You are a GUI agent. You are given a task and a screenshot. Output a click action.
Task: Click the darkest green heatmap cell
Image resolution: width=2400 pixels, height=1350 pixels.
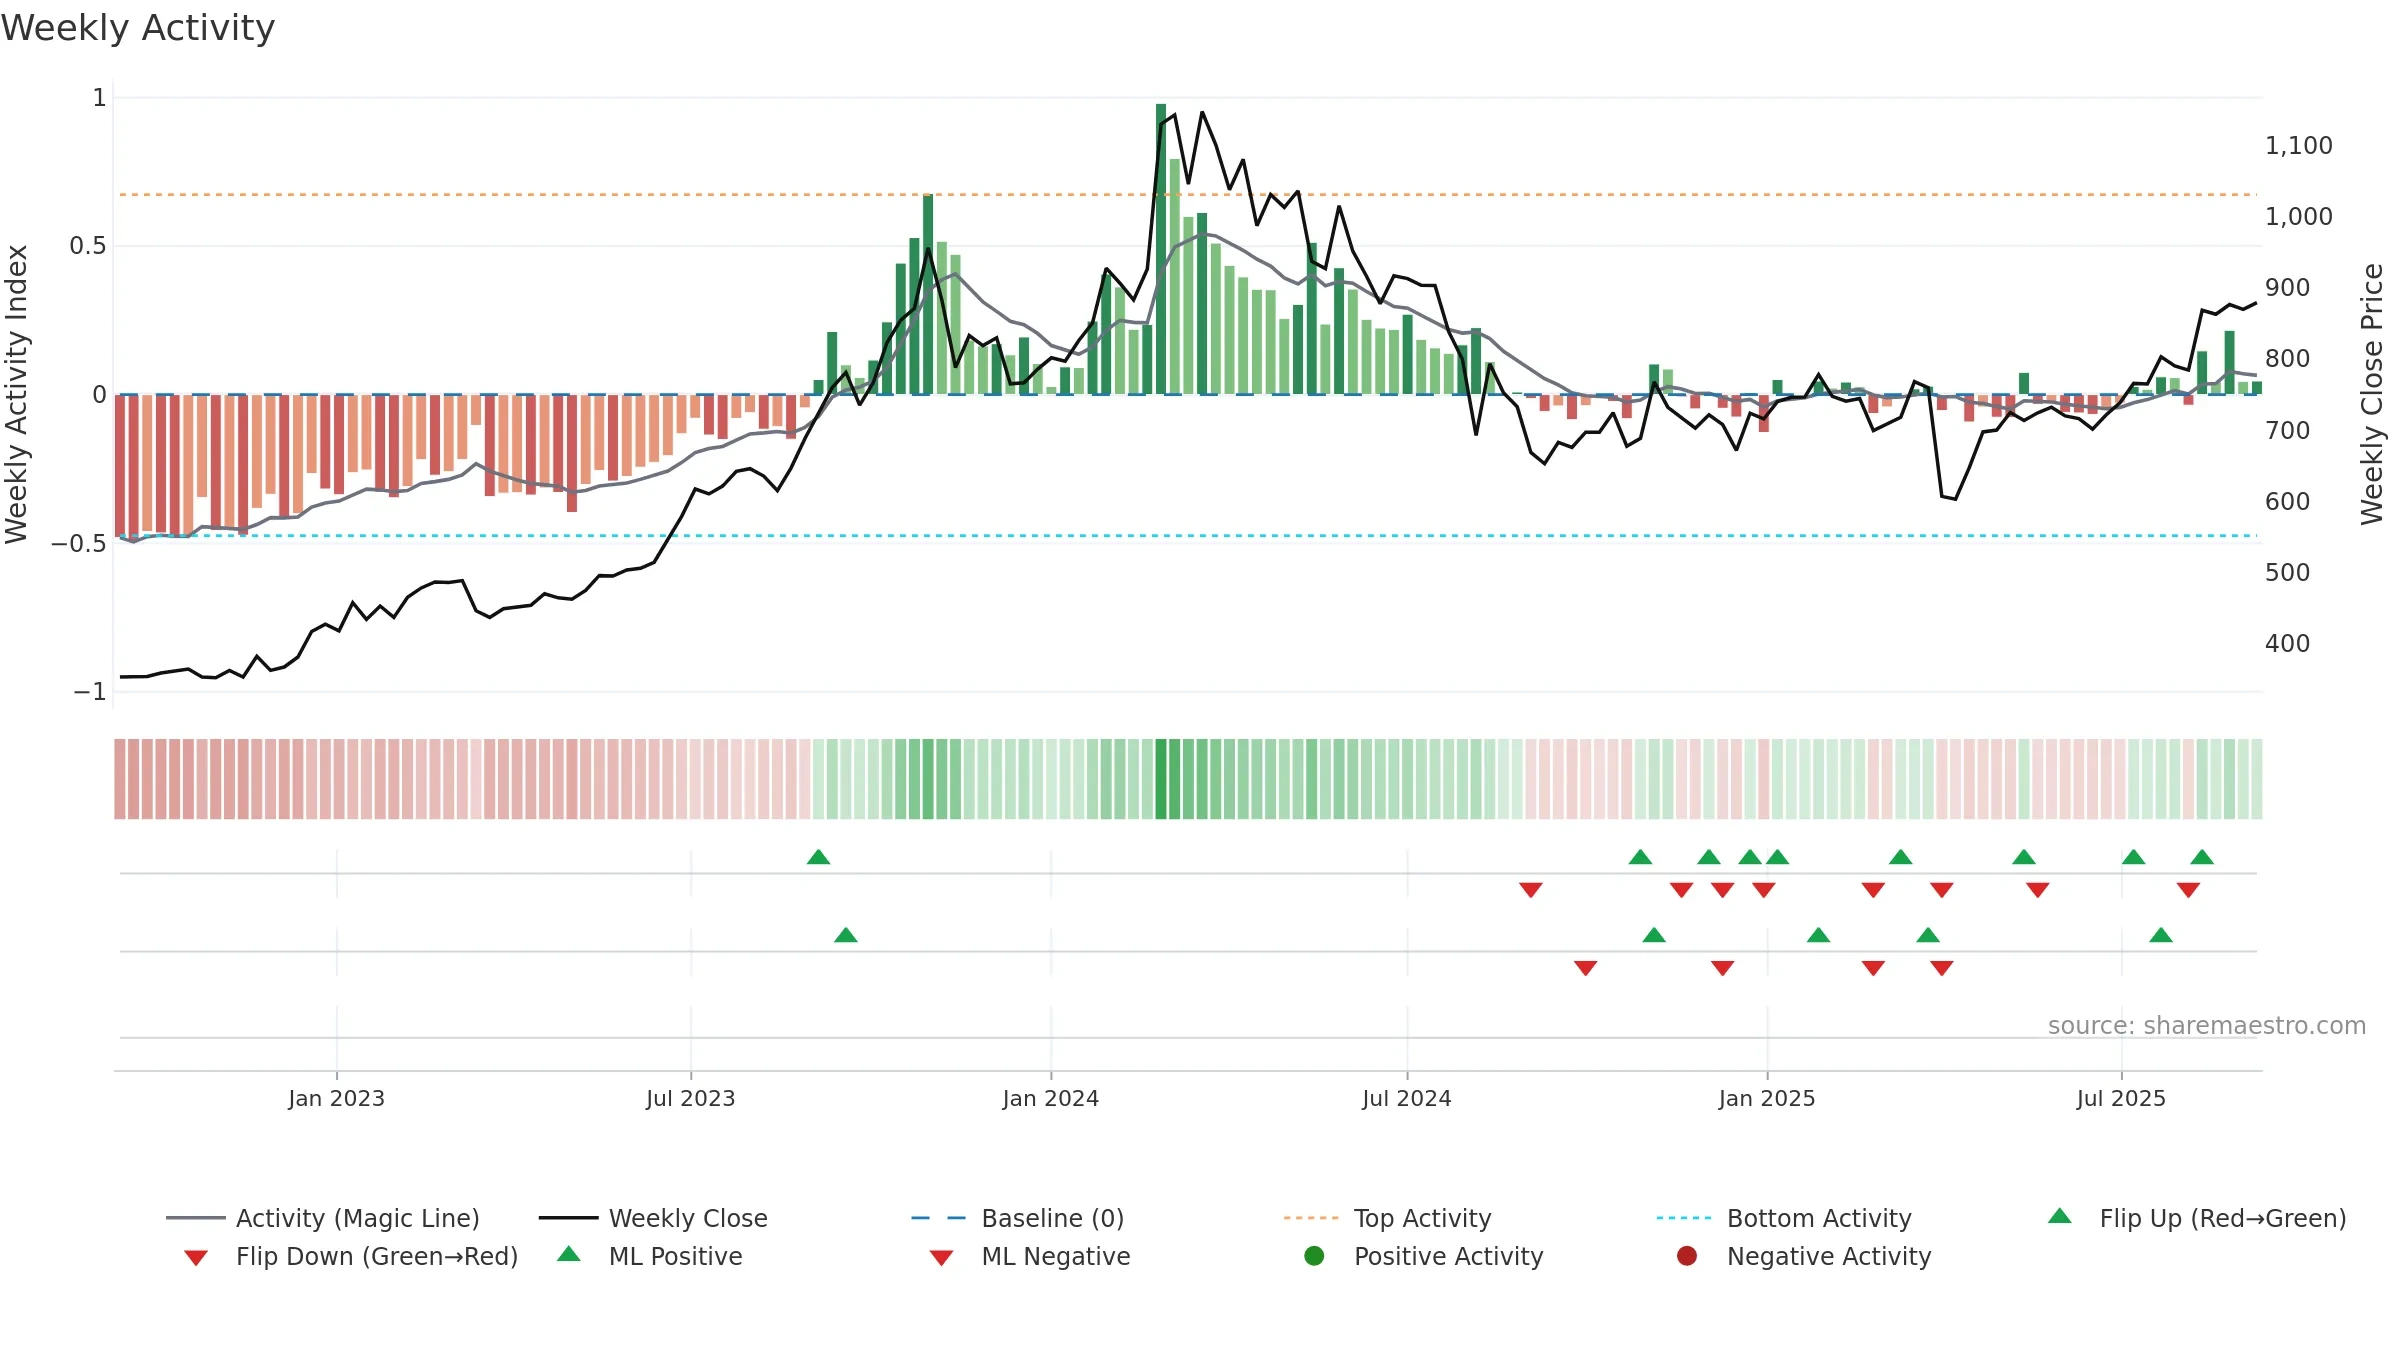1161,779
